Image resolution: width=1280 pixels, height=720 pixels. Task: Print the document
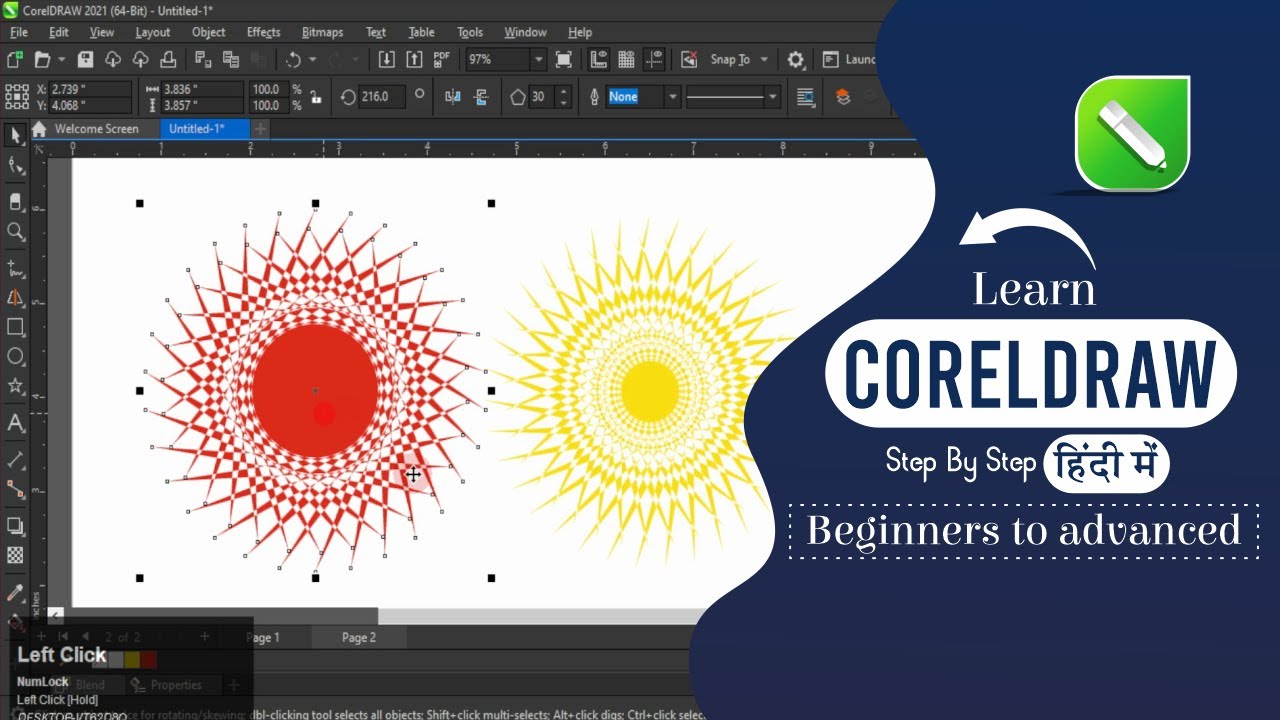168,60
